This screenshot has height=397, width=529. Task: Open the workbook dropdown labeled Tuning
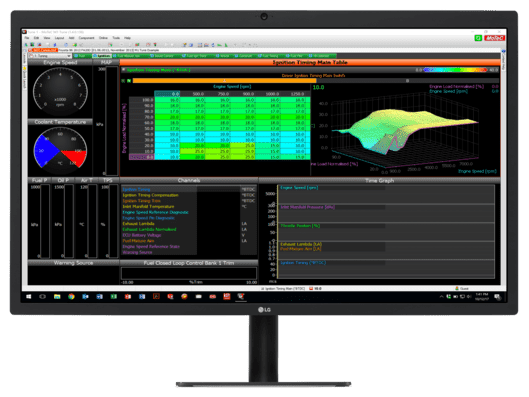(x=50, y=56)
